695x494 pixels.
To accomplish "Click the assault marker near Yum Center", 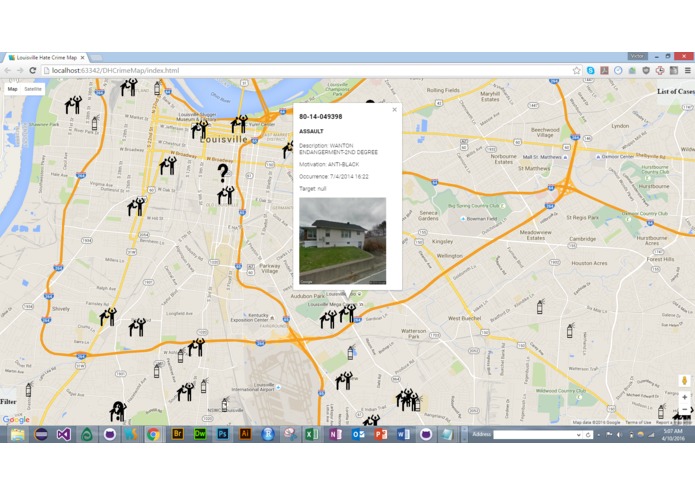I will (x=239, y=124).
